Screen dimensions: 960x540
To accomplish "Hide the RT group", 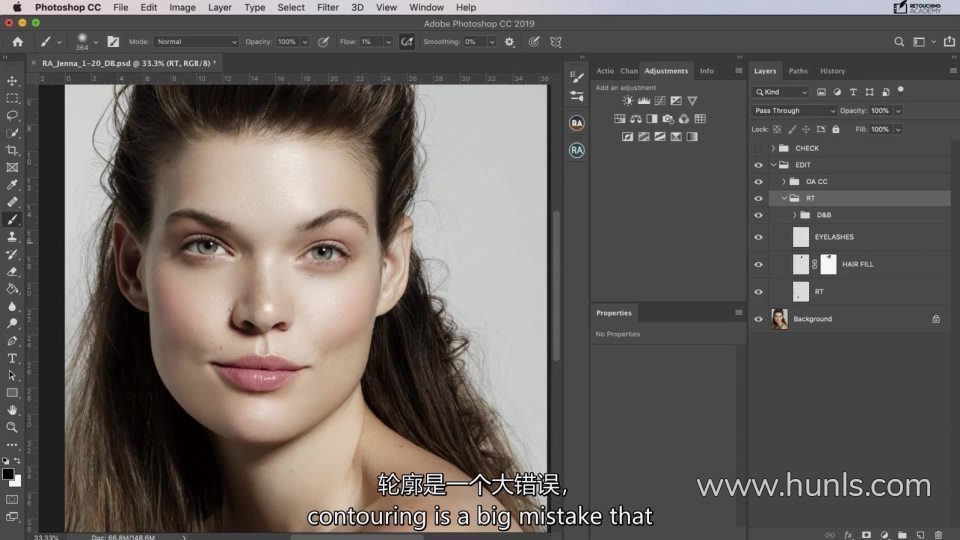I will click(x=759, y=198).
